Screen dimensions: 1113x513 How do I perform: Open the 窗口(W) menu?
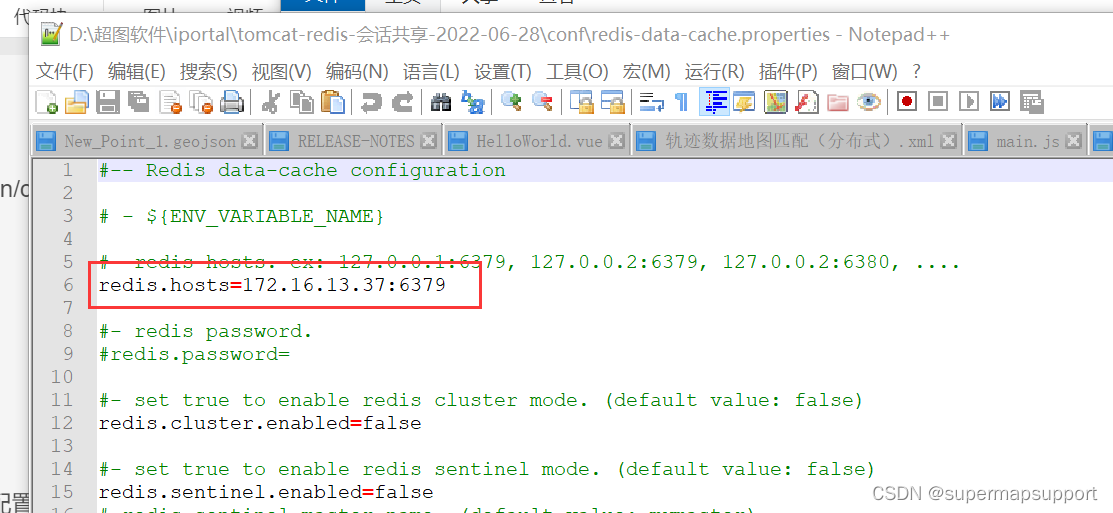(864, 71)
